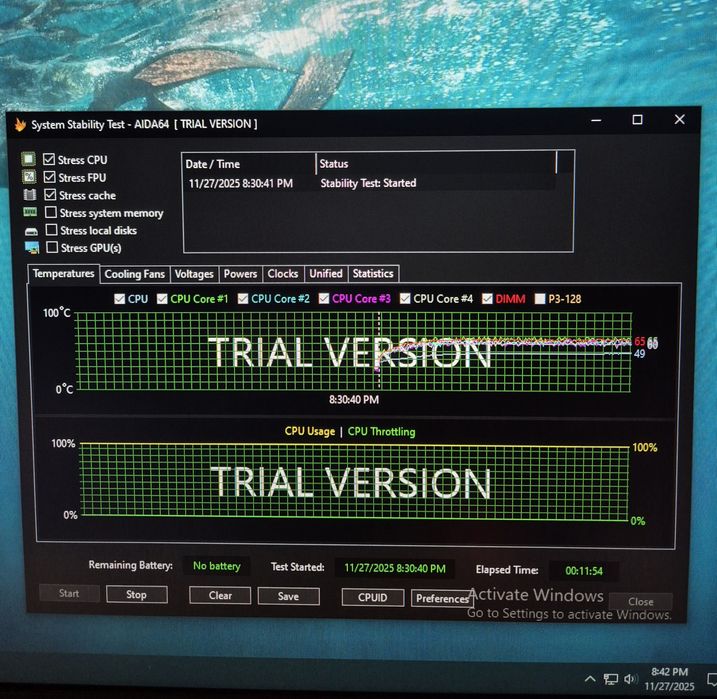Click the disk drive icon beside Stress local disks

(31, 231)
